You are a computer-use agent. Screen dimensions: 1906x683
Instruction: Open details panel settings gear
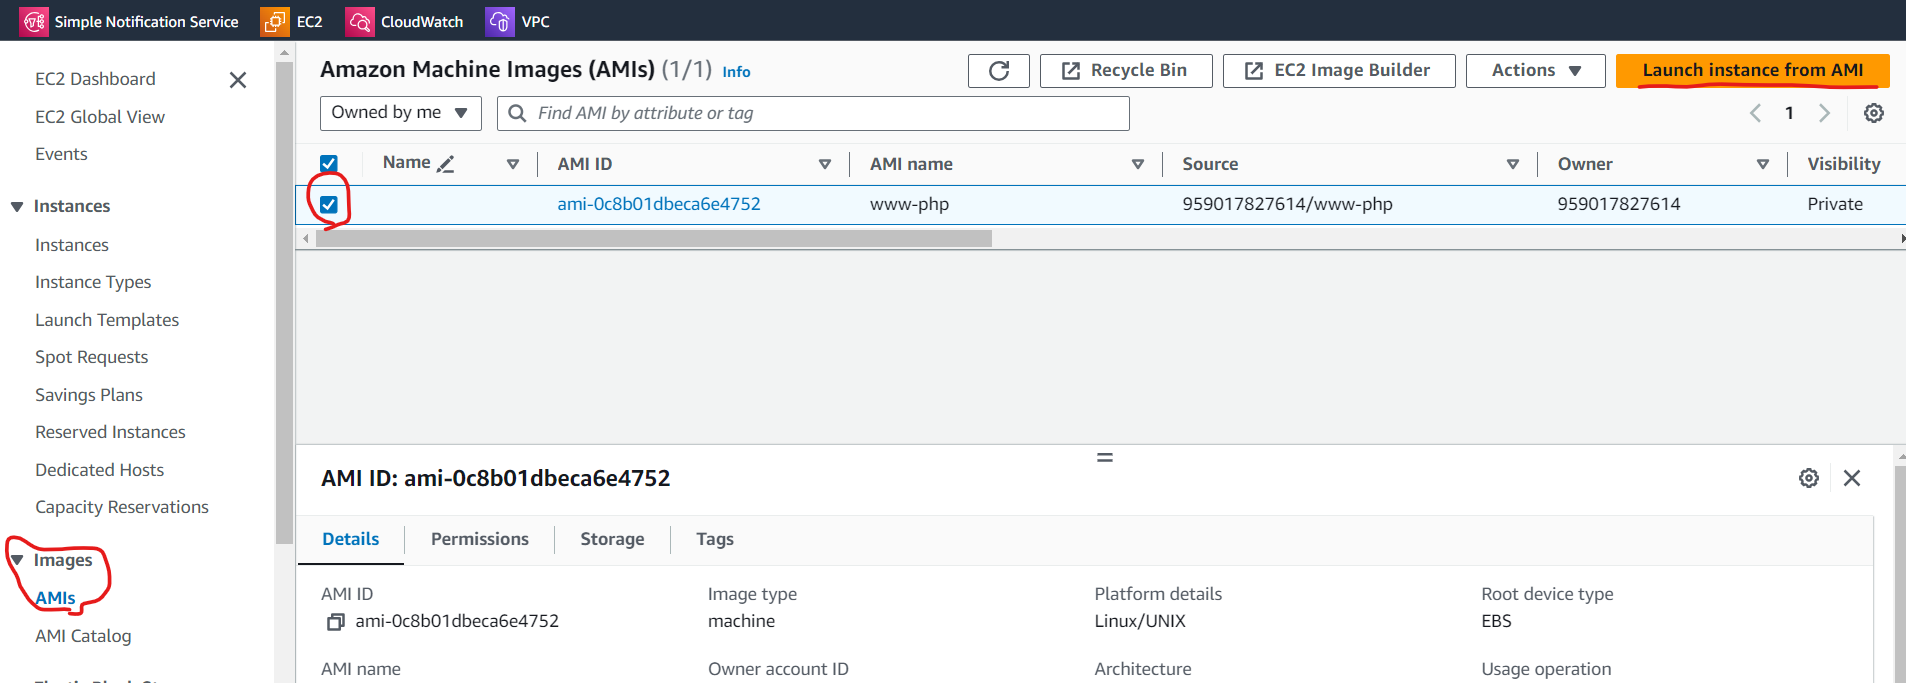point(1809,478)
